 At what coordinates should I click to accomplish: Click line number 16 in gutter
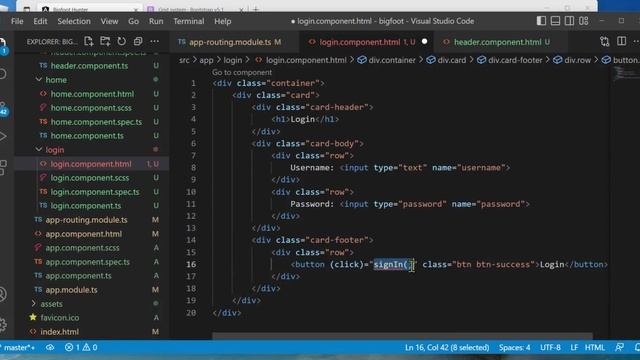click(x=191, y=264)
